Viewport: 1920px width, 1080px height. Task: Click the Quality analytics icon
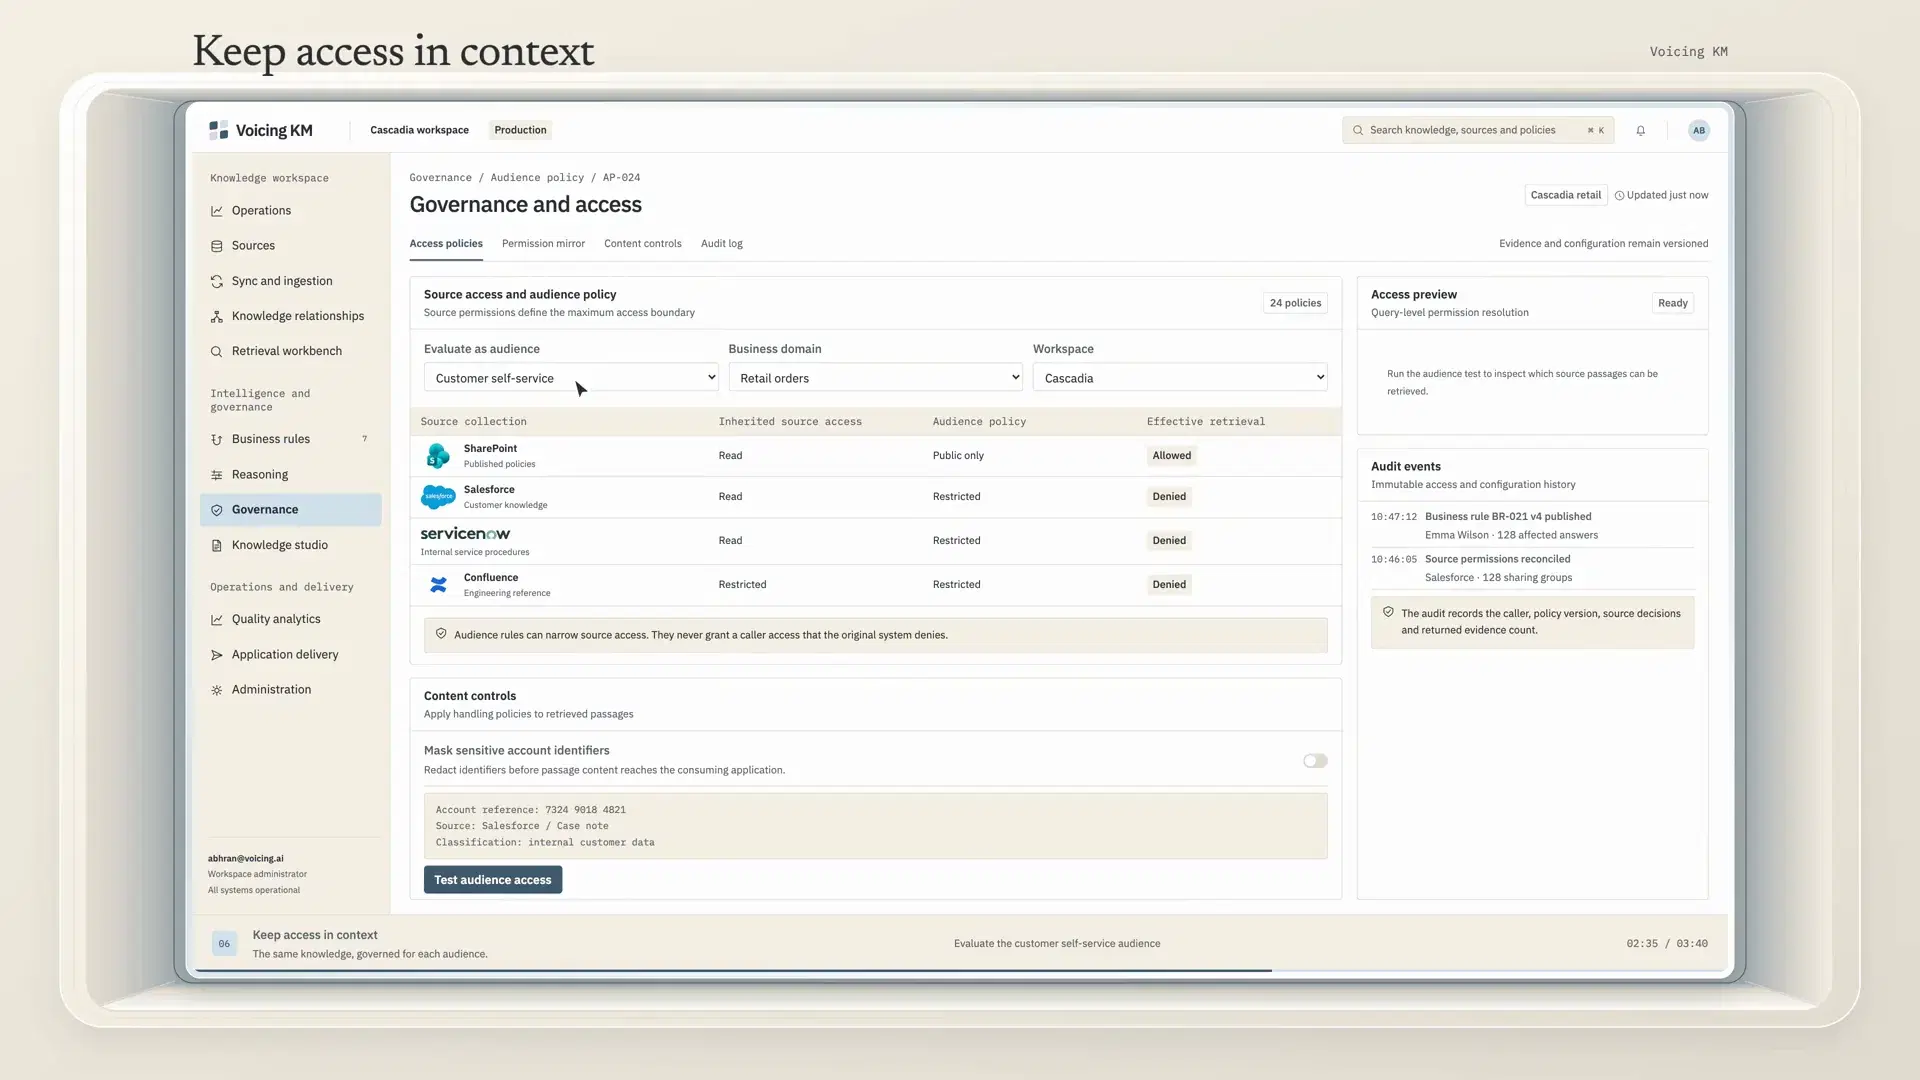point(217,620)
